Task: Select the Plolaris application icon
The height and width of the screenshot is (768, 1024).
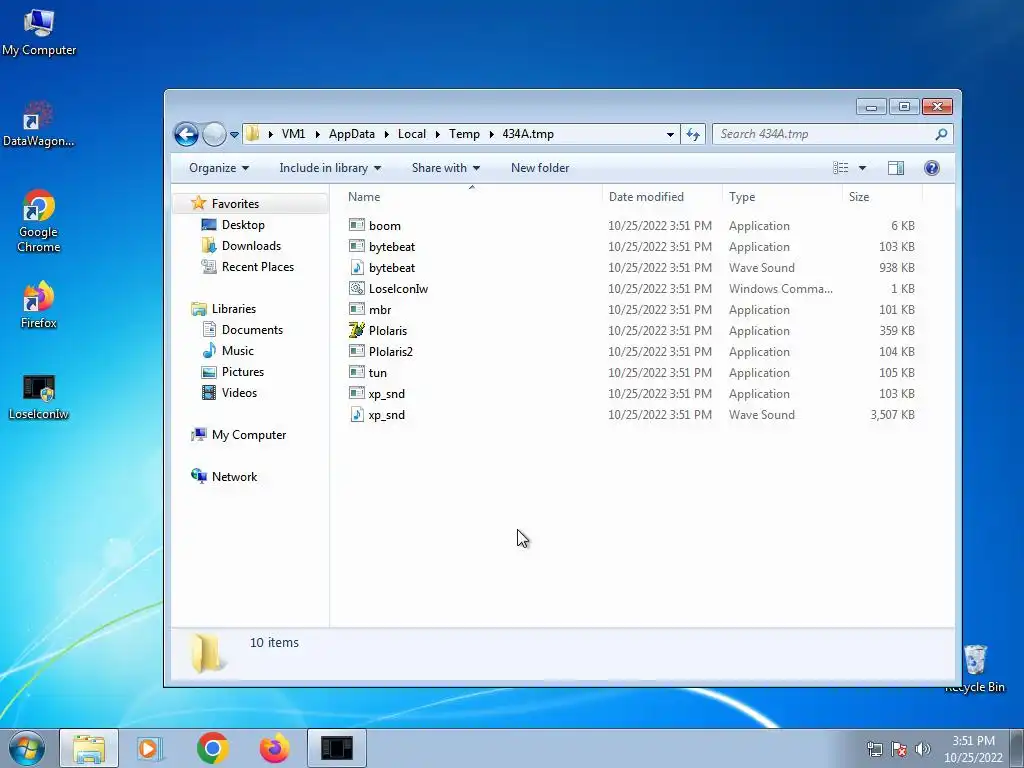Action: 357,330
